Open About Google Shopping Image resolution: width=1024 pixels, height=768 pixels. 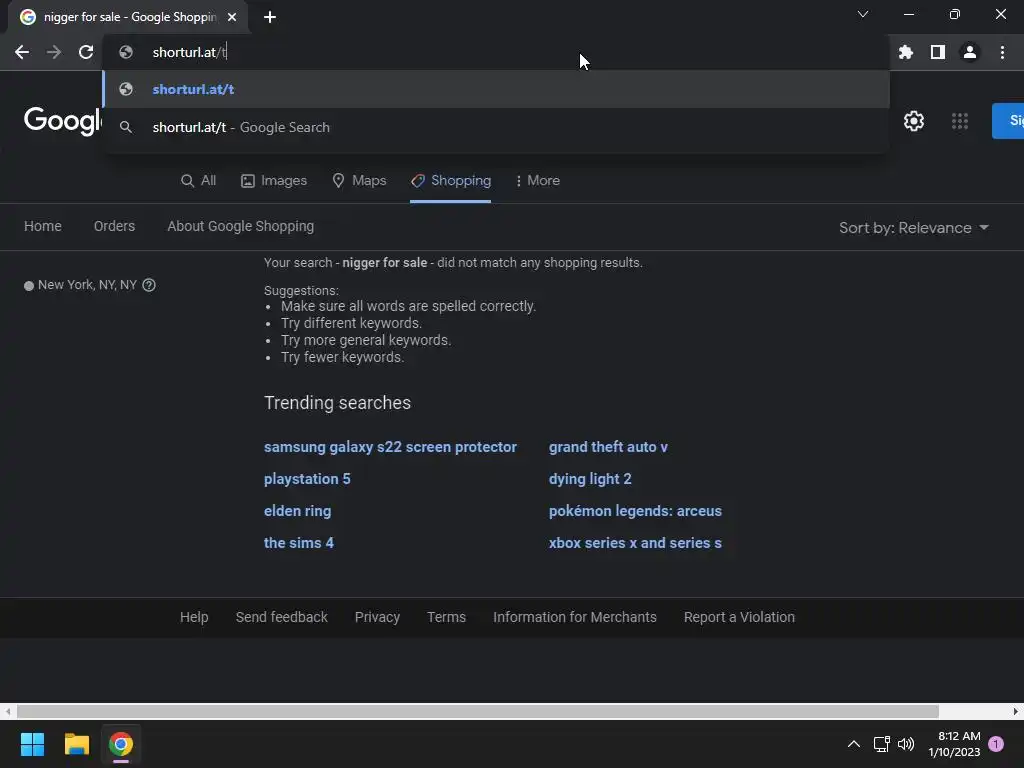[240, 226]
